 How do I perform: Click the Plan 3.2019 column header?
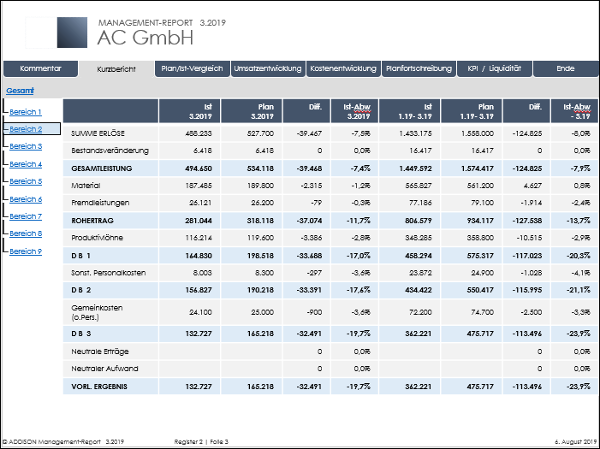251,111
